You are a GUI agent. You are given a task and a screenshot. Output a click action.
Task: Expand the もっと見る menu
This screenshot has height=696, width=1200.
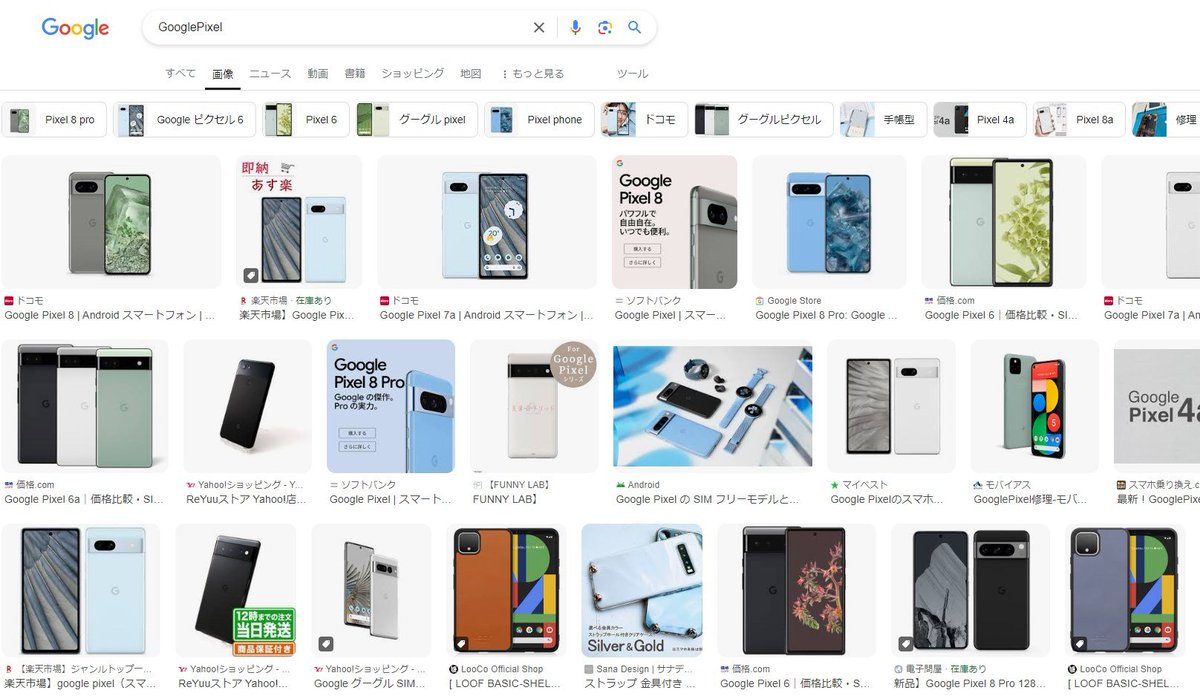click(x=533, y=74)
